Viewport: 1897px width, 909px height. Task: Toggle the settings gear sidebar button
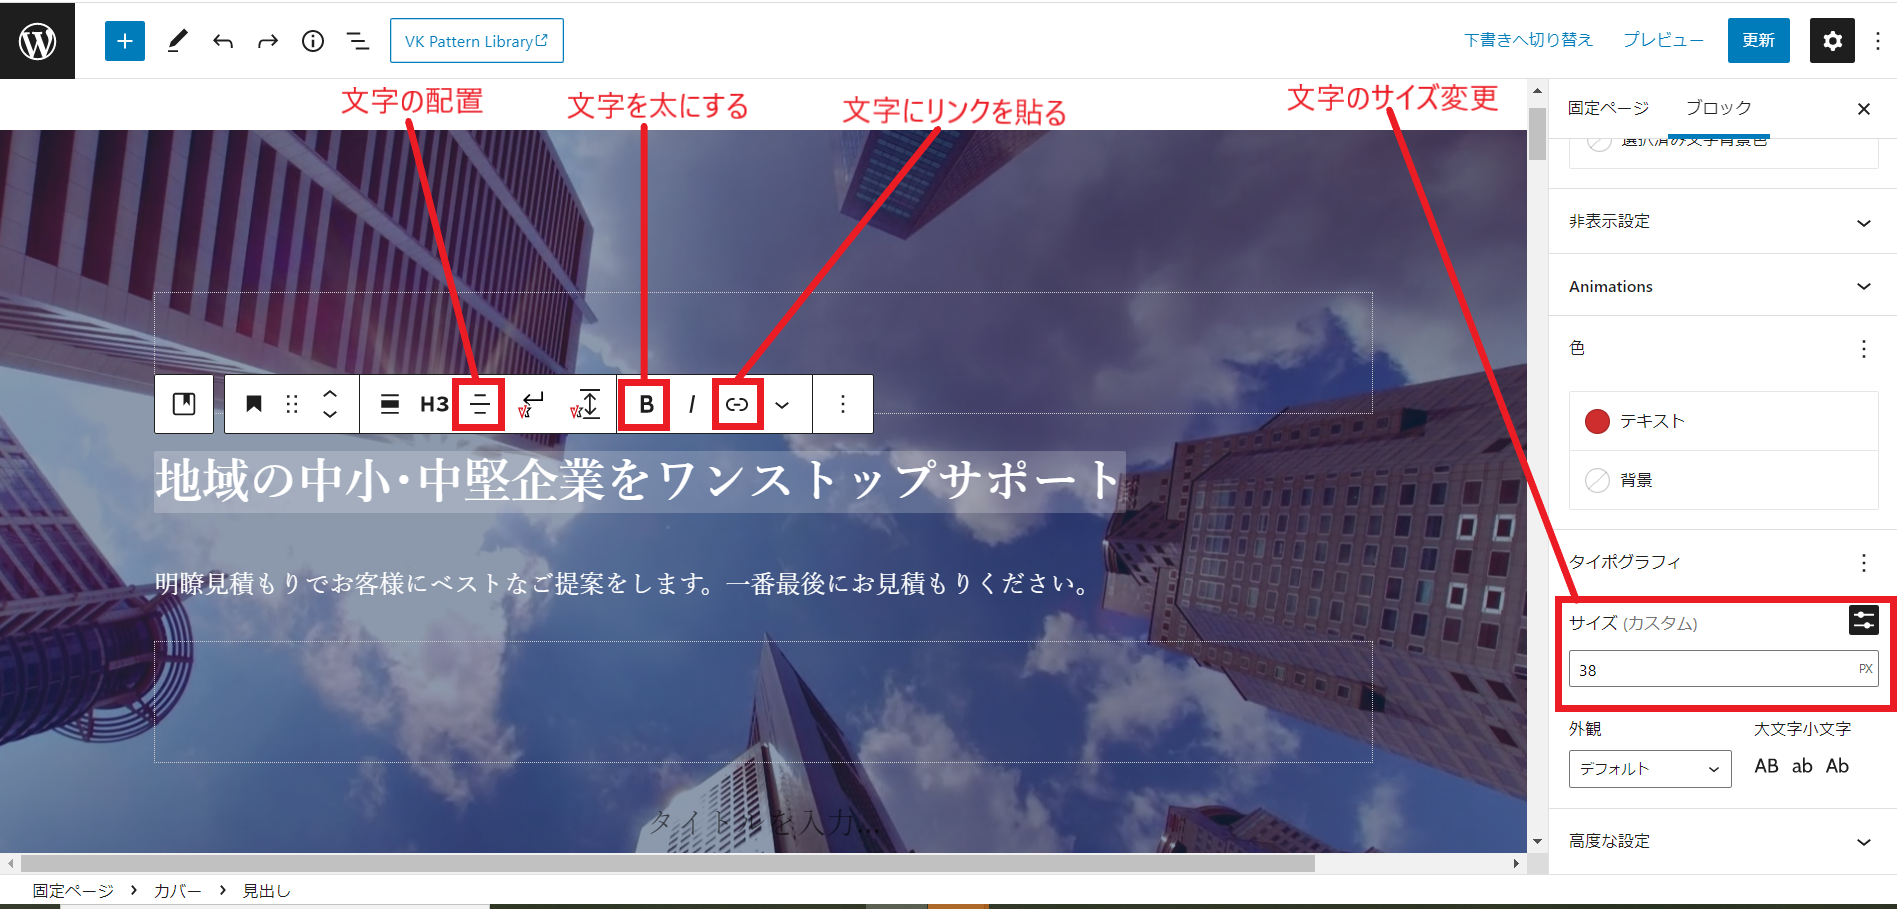click(1832, 41)
